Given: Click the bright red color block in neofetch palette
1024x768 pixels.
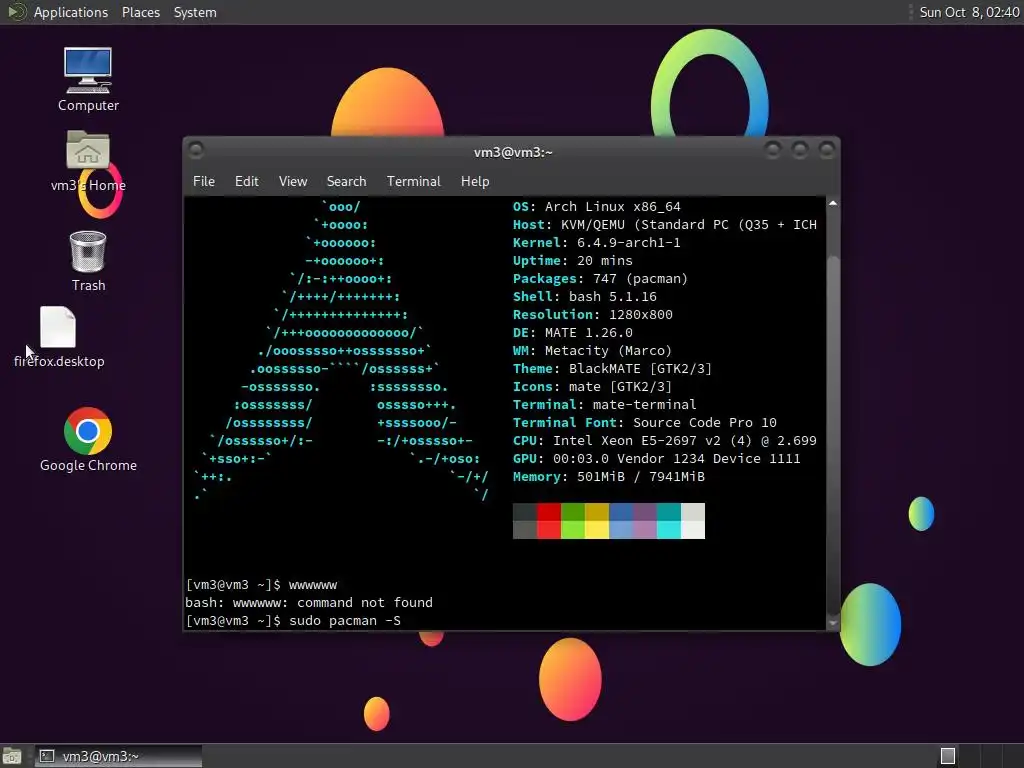Looking at the screenshot, I should click(549, 530).
